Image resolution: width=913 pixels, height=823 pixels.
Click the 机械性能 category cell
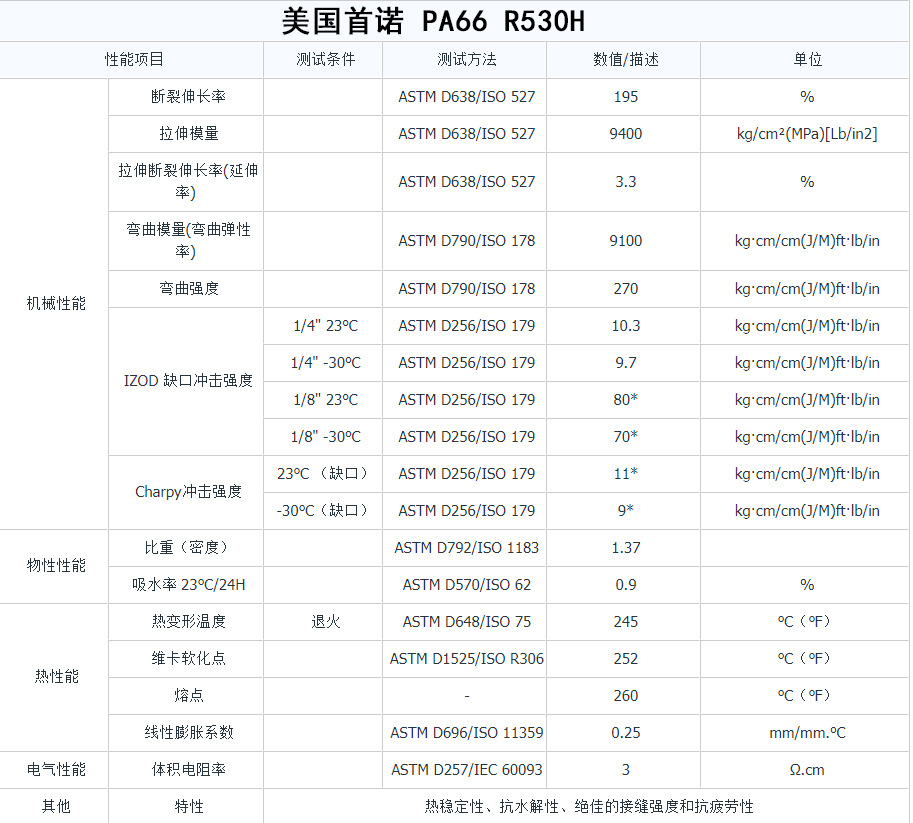56,304
